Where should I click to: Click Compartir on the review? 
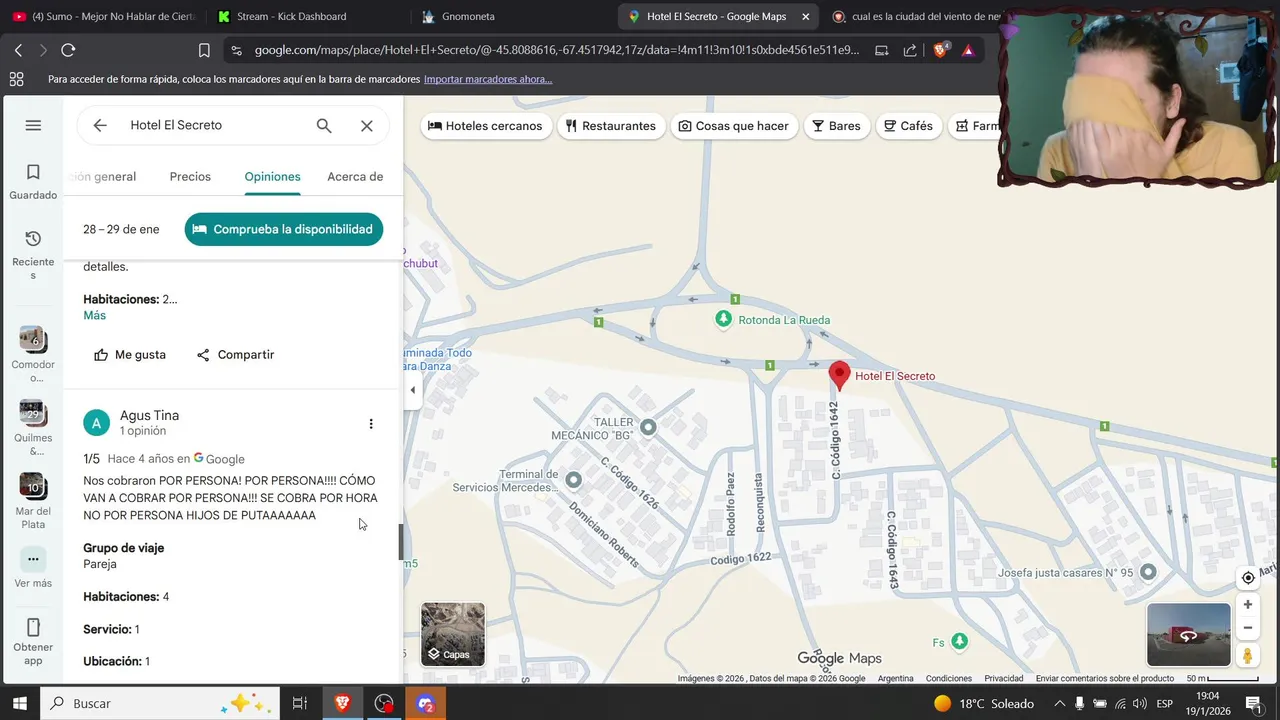235,355
